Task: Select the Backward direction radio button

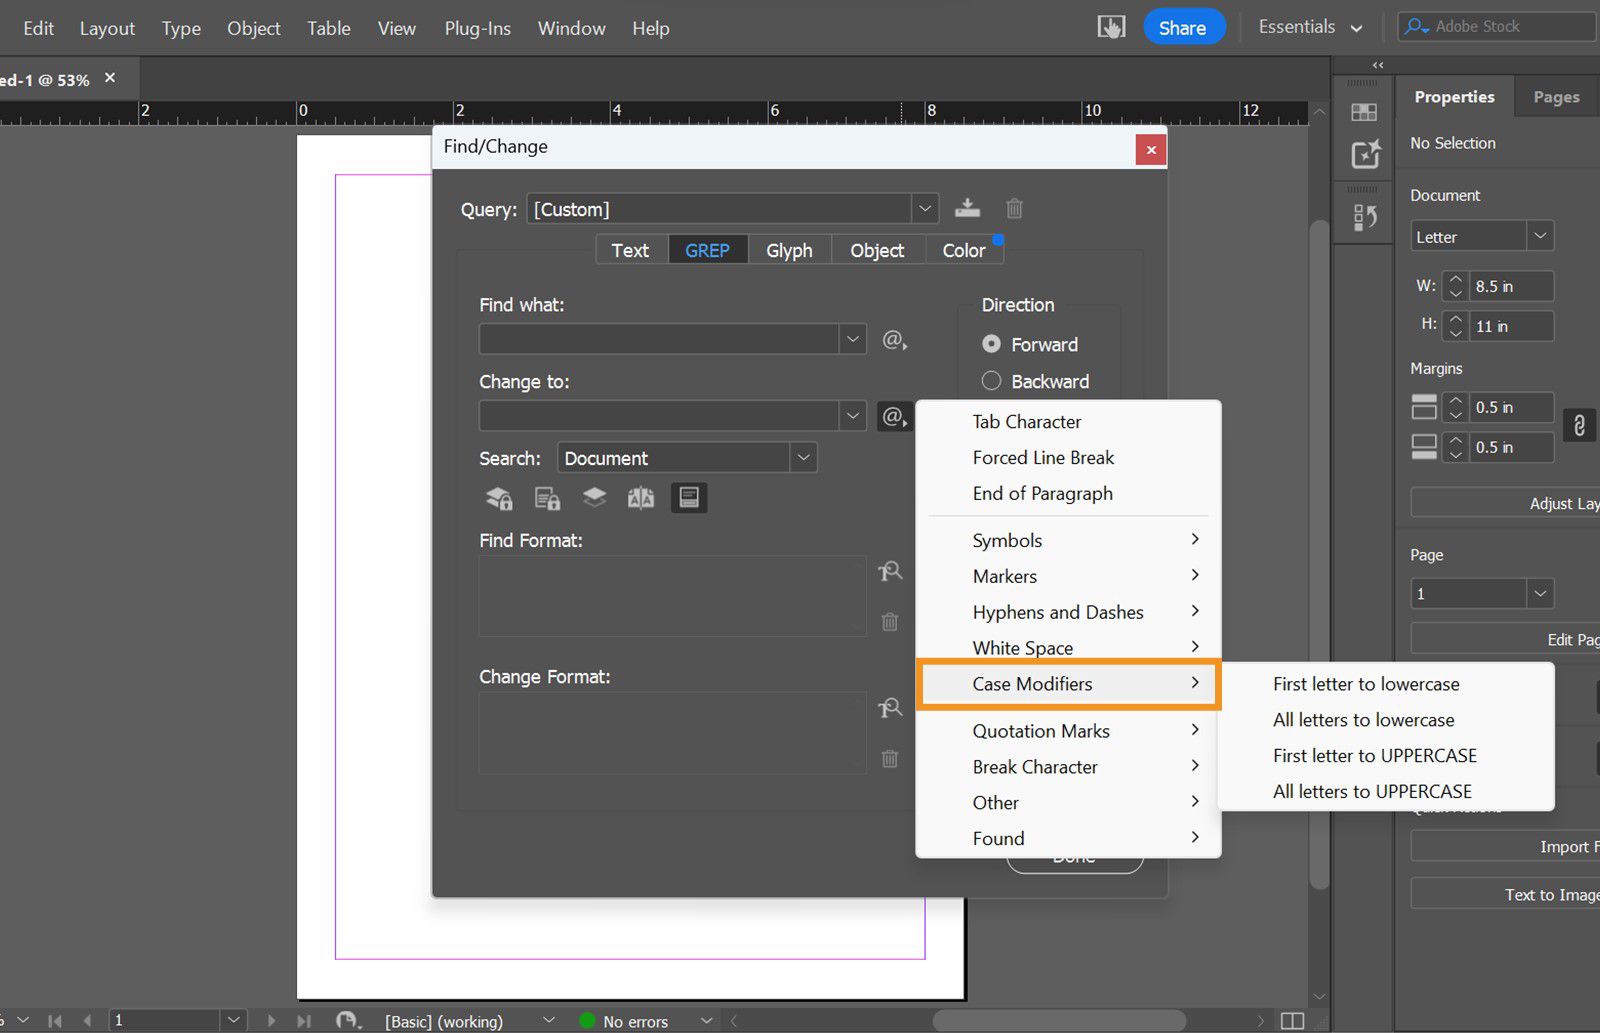Action: coord(991,381)
